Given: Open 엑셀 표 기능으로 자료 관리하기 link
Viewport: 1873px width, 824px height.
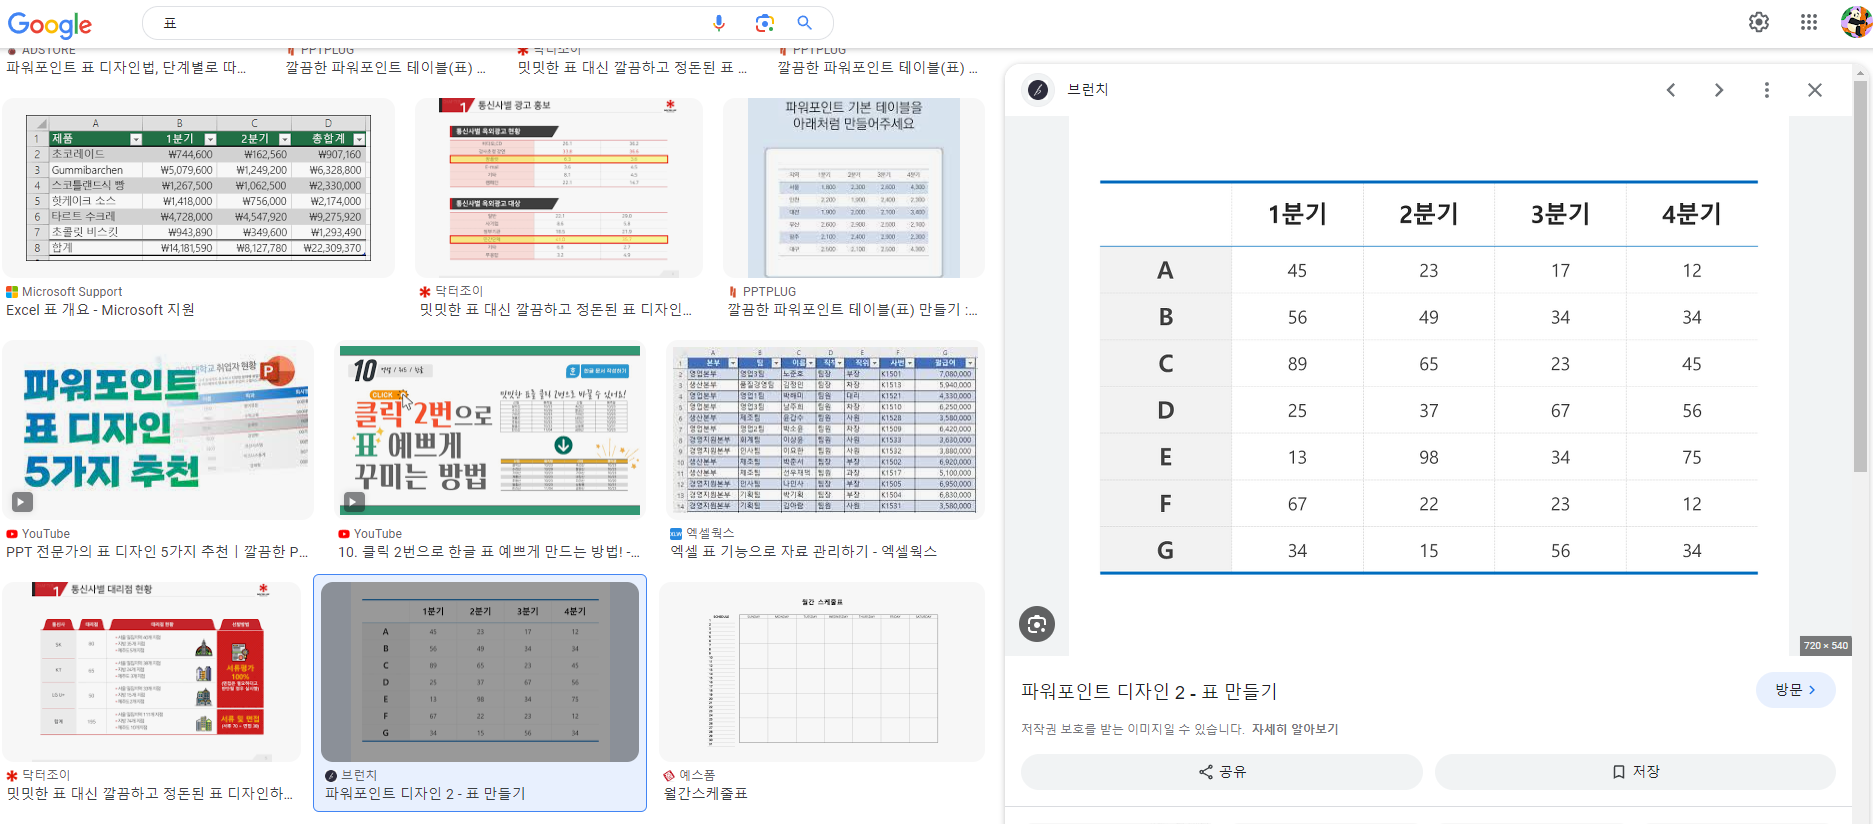Looking at the screenshot, I should click(x=803, y=552).
